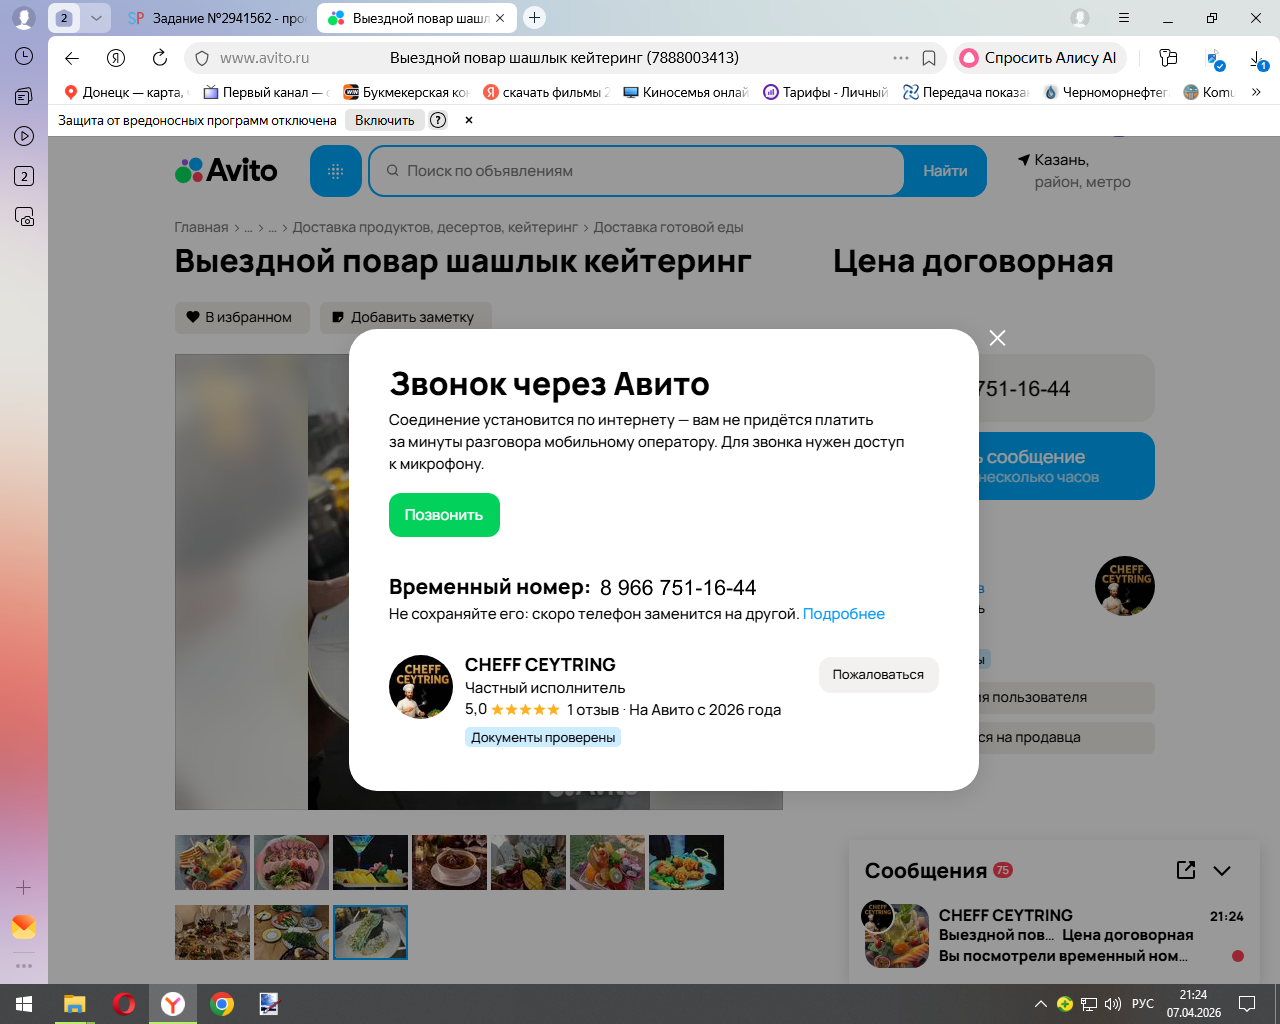Bookmark this page with the address bar flag
The height and width of the screenshot is (1024, 1280).
click(929, 58)
